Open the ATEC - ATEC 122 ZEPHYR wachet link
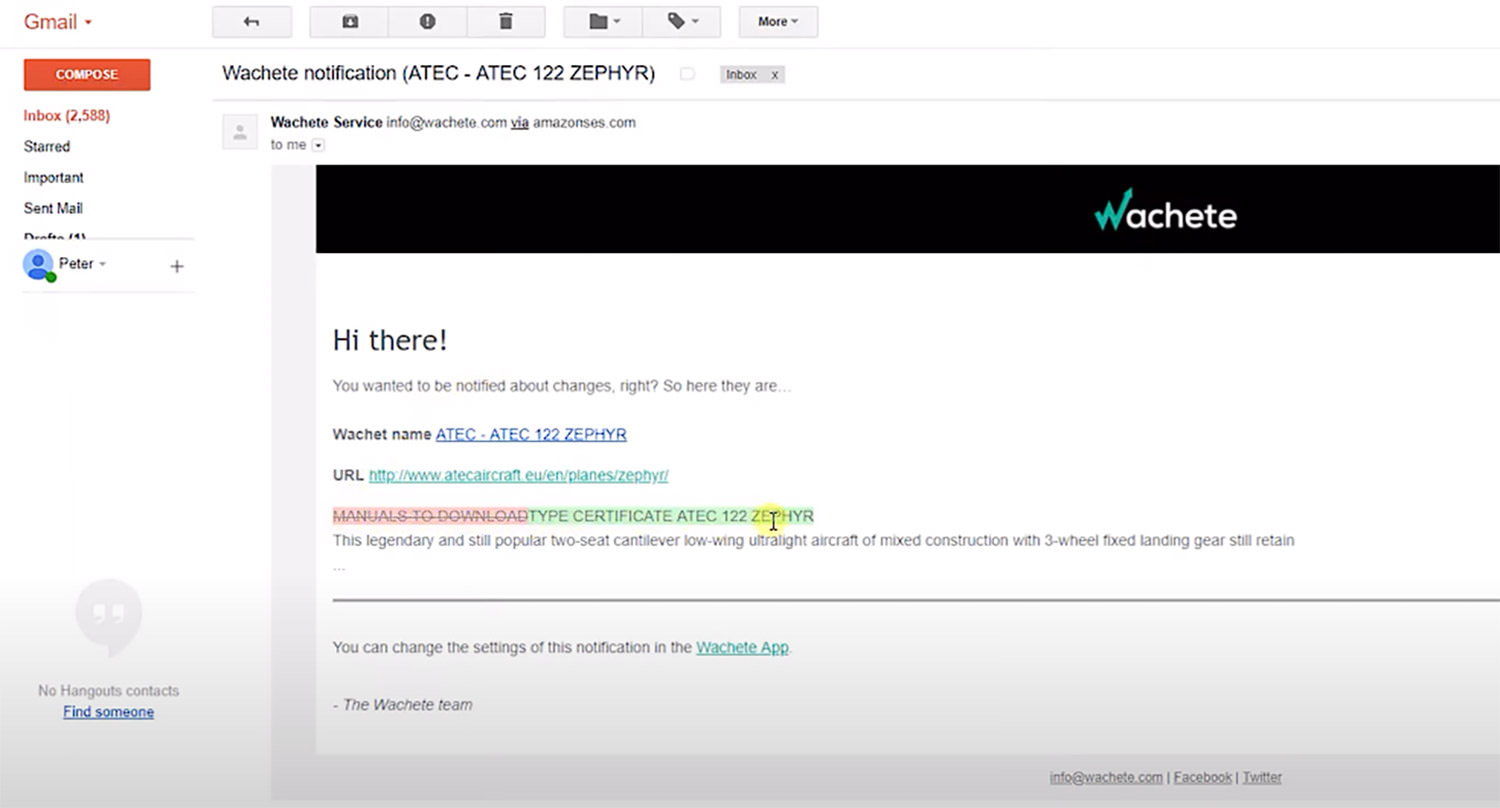This screenshot has height=808, width=1500. click(531, 434)
